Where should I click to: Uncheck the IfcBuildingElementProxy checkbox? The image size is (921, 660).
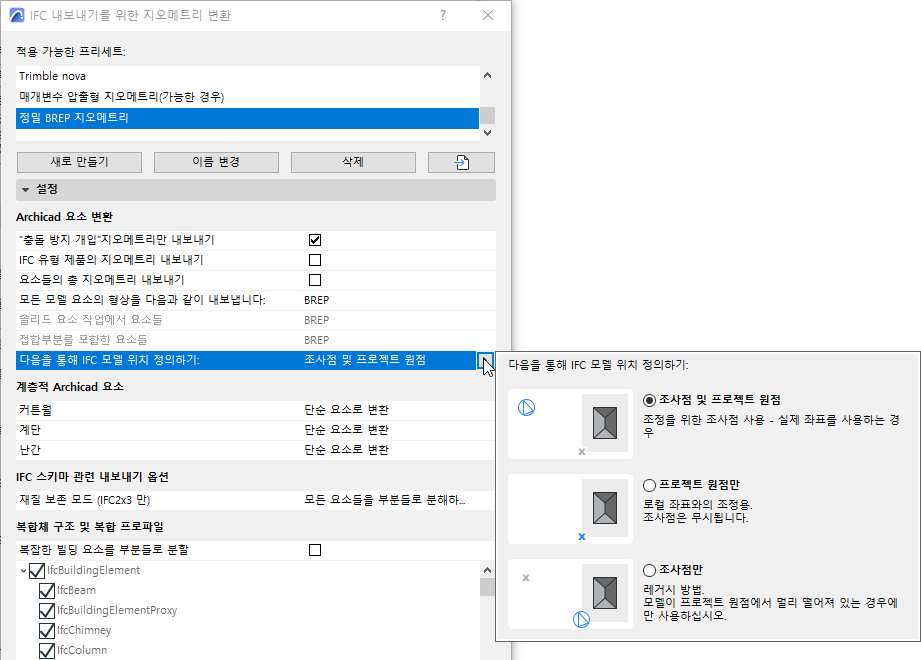[x=47, y=611]
